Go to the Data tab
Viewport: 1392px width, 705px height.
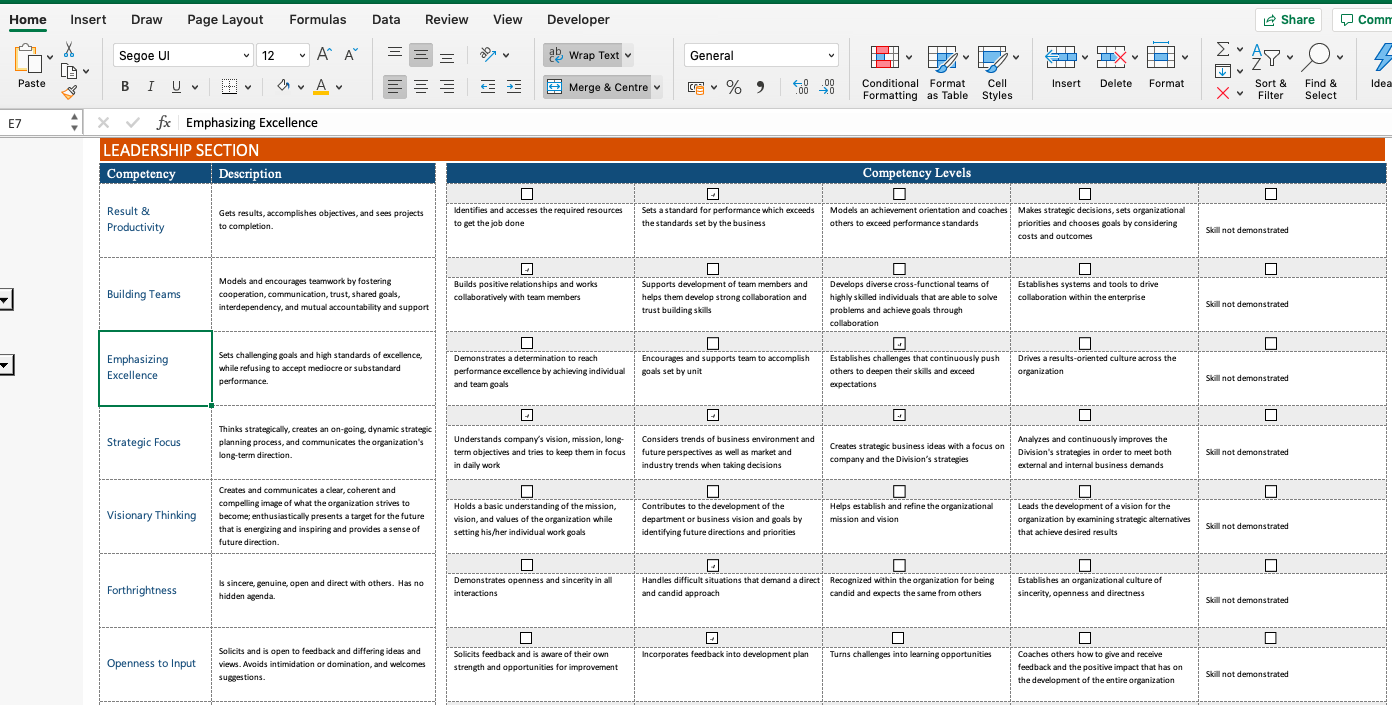pyautogui.click(x=386, y=19)
